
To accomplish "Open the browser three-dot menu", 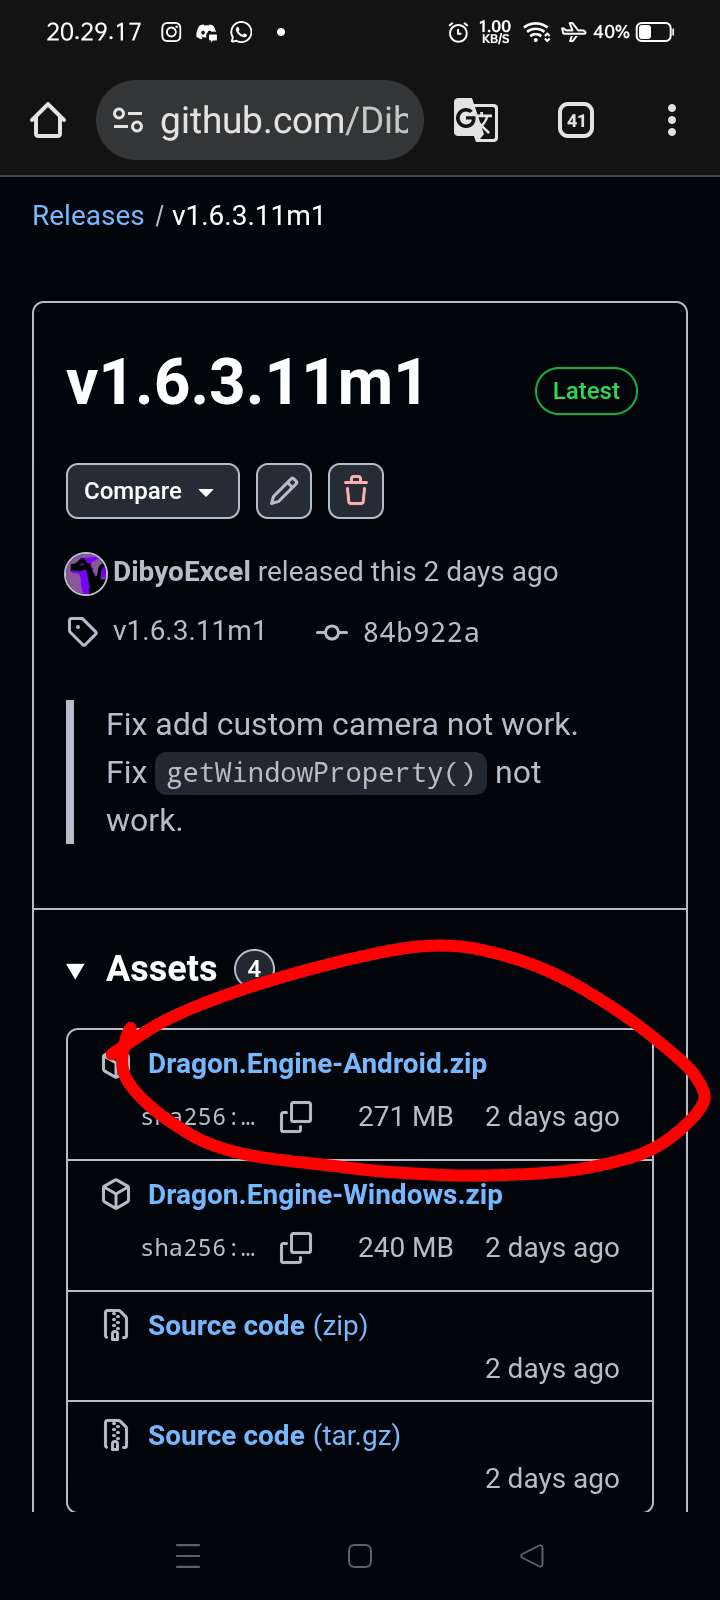I will [x=671, y=121].
